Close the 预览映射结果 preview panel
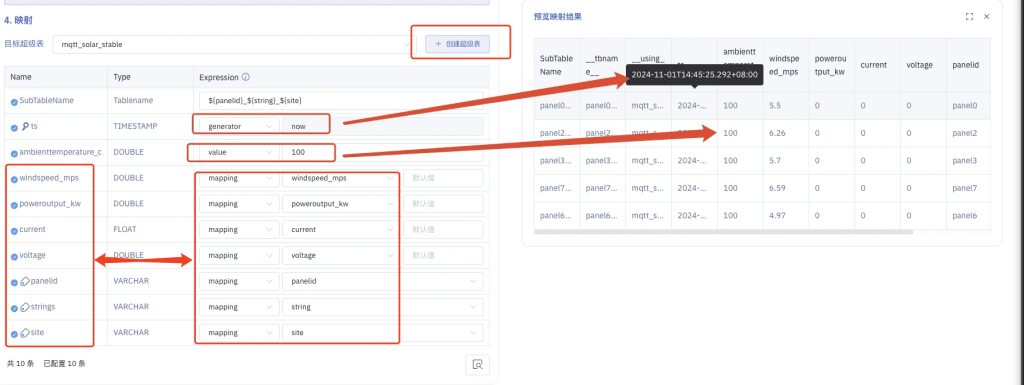The image size is (1024, 385). point(987,17)
